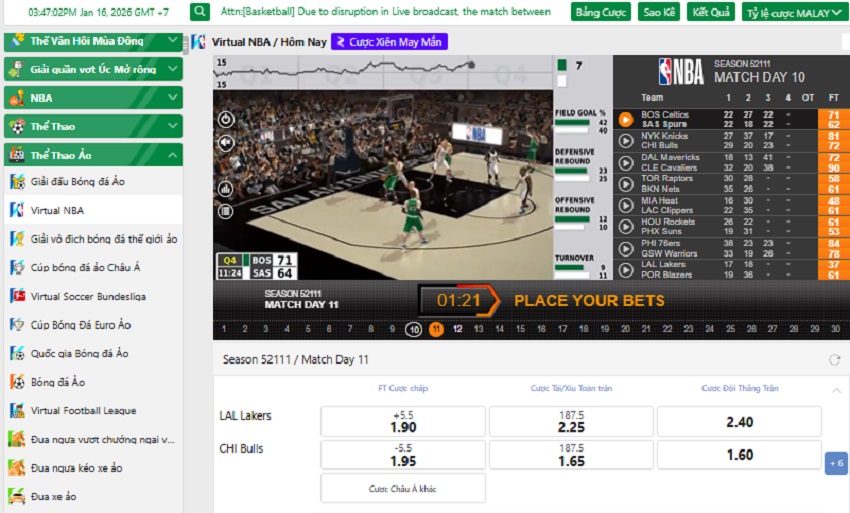The width and height of the screenshot is (850, 513).
Task: Select match day 10 on the timeline
Action: pyautogui.click(x=414, y=329)
